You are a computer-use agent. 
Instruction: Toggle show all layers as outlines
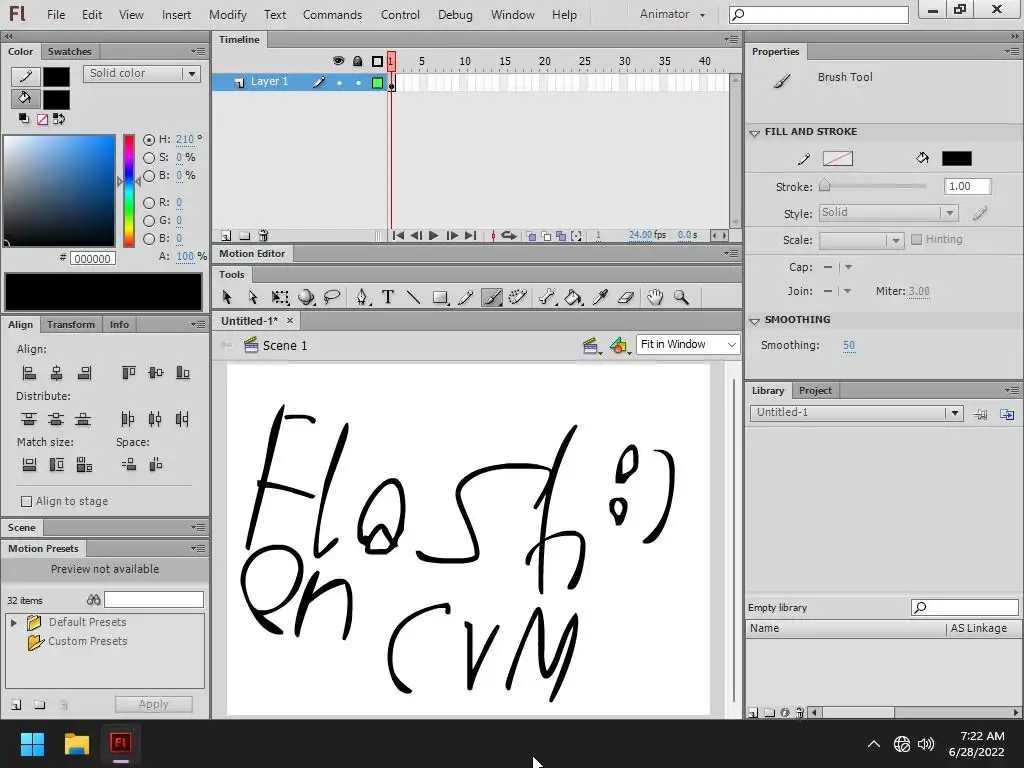[377, 61]
